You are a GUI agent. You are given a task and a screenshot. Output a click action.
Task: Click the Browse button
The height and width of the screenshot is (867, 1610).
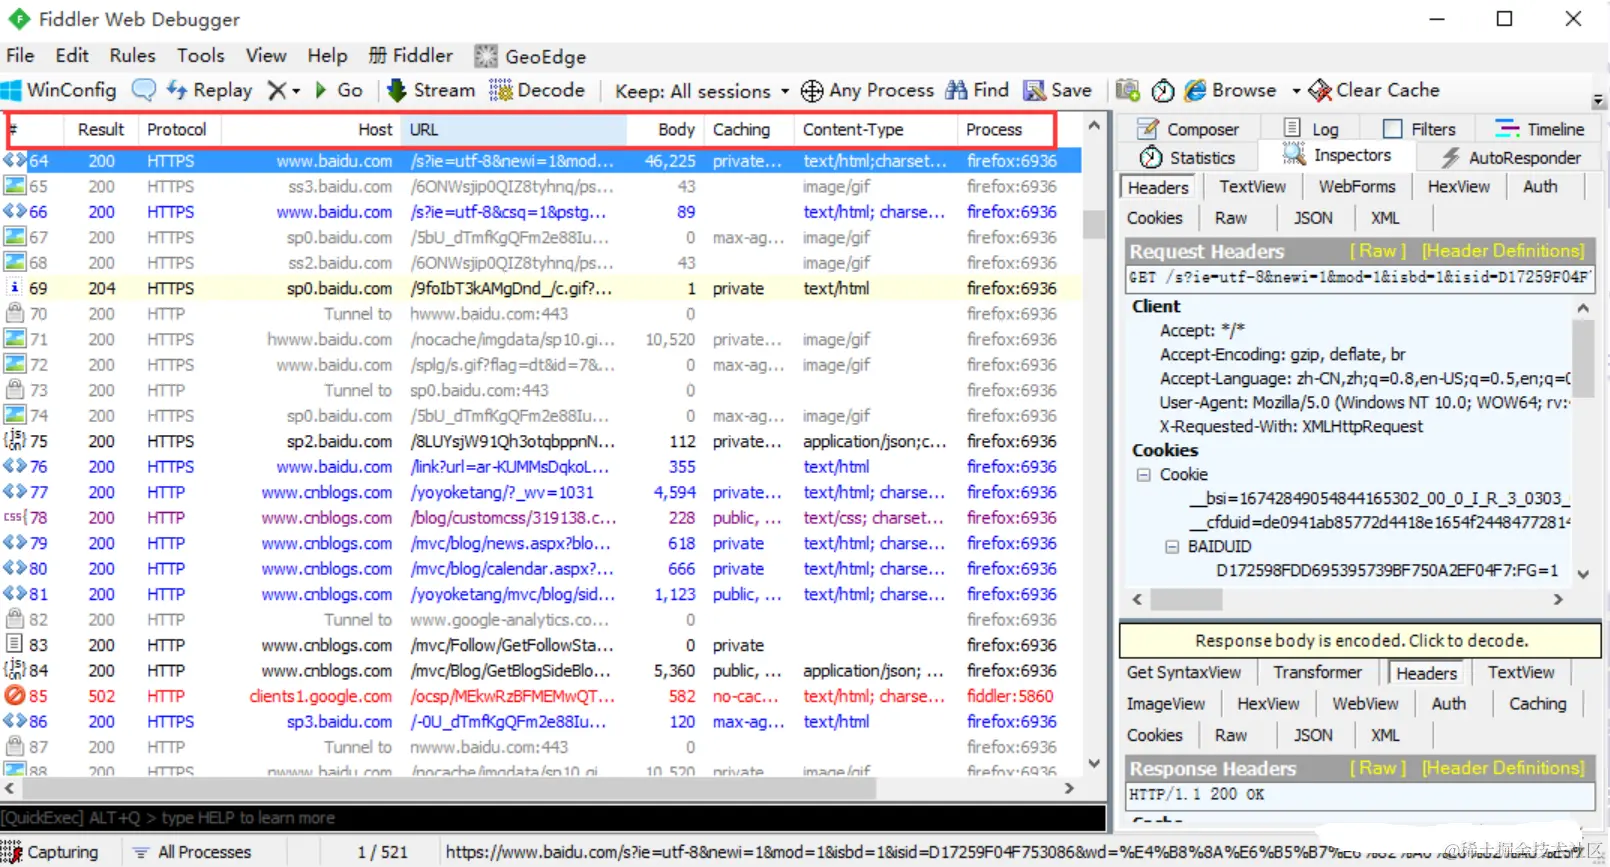click(1230, 90)
